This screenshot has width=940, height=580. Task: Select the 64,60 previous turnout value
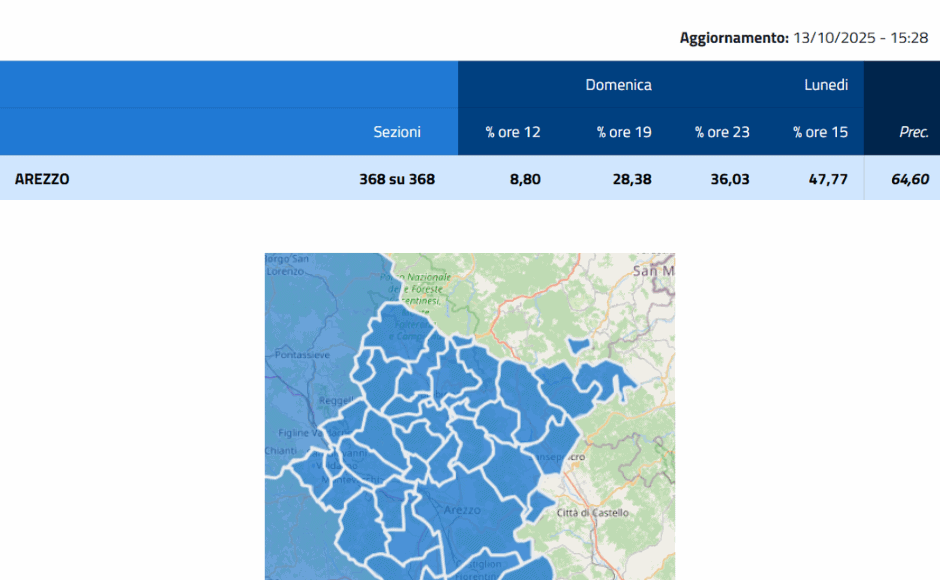pos(910,180)
